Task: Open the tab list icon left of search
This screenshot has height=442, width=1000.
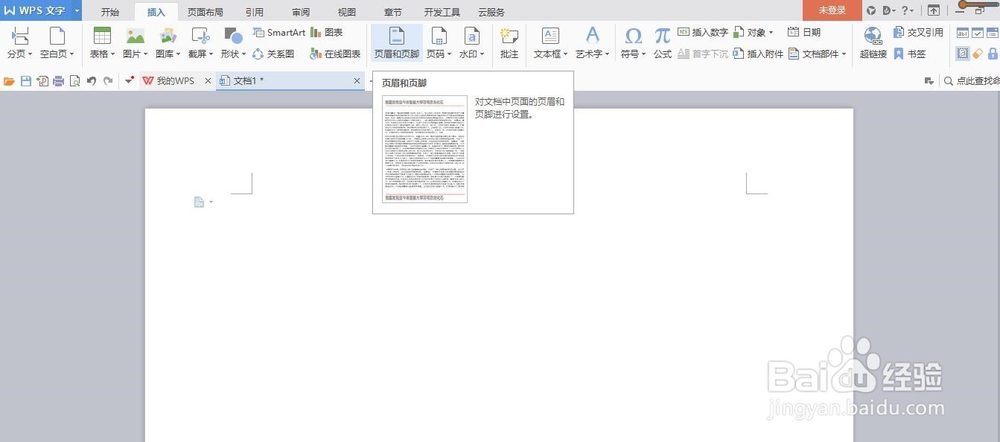Action: pyautogui.click(x=929, y=81)
